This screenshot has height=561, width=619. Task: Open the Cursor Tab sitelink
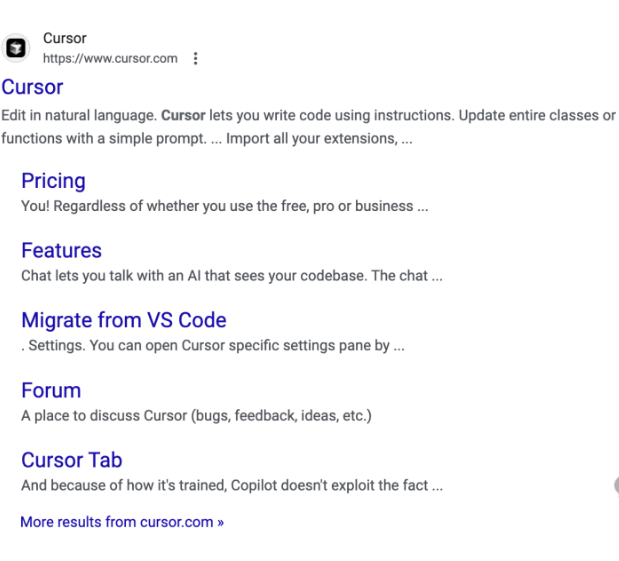[71, 461]
